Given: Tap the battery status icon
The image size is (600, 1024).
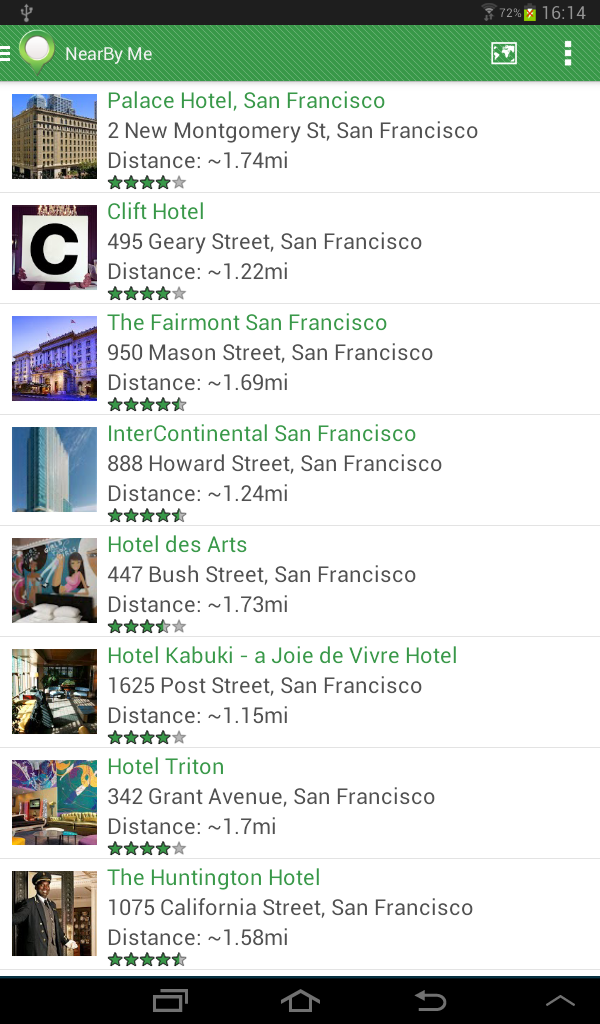Looking at the screenshot, I should [529, 12].
